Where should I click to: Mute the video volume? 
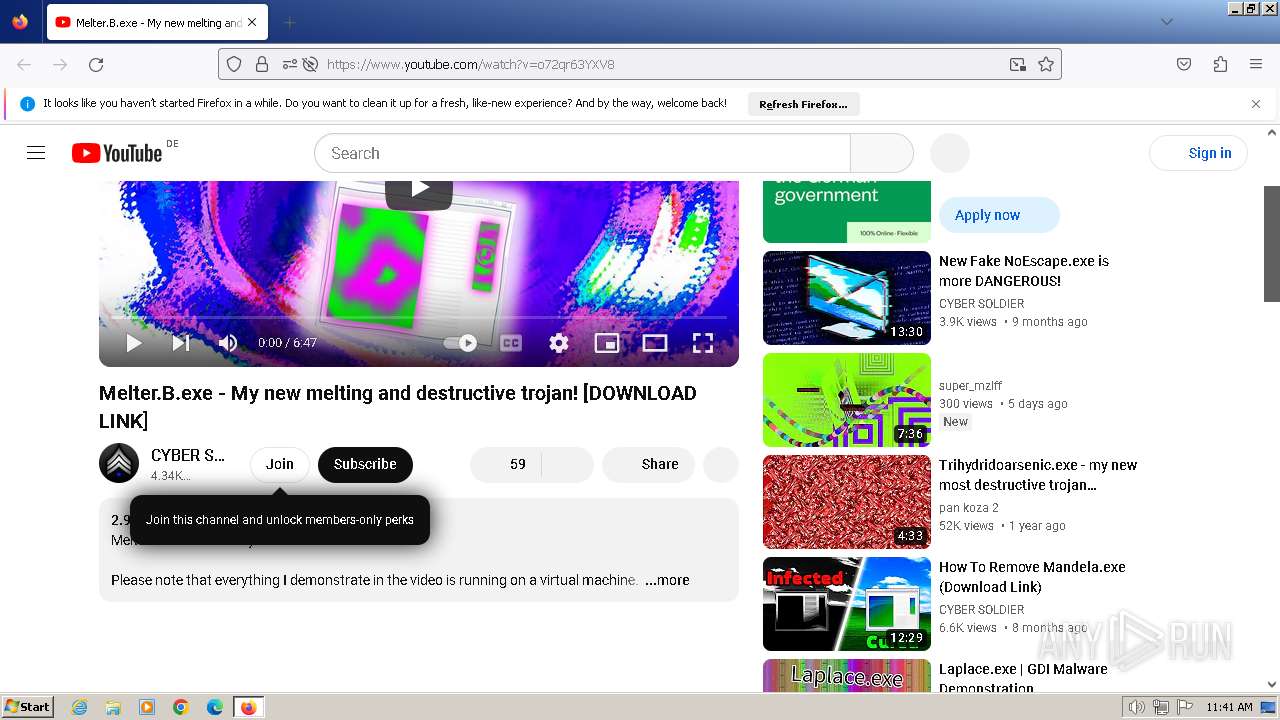point(228,343)
